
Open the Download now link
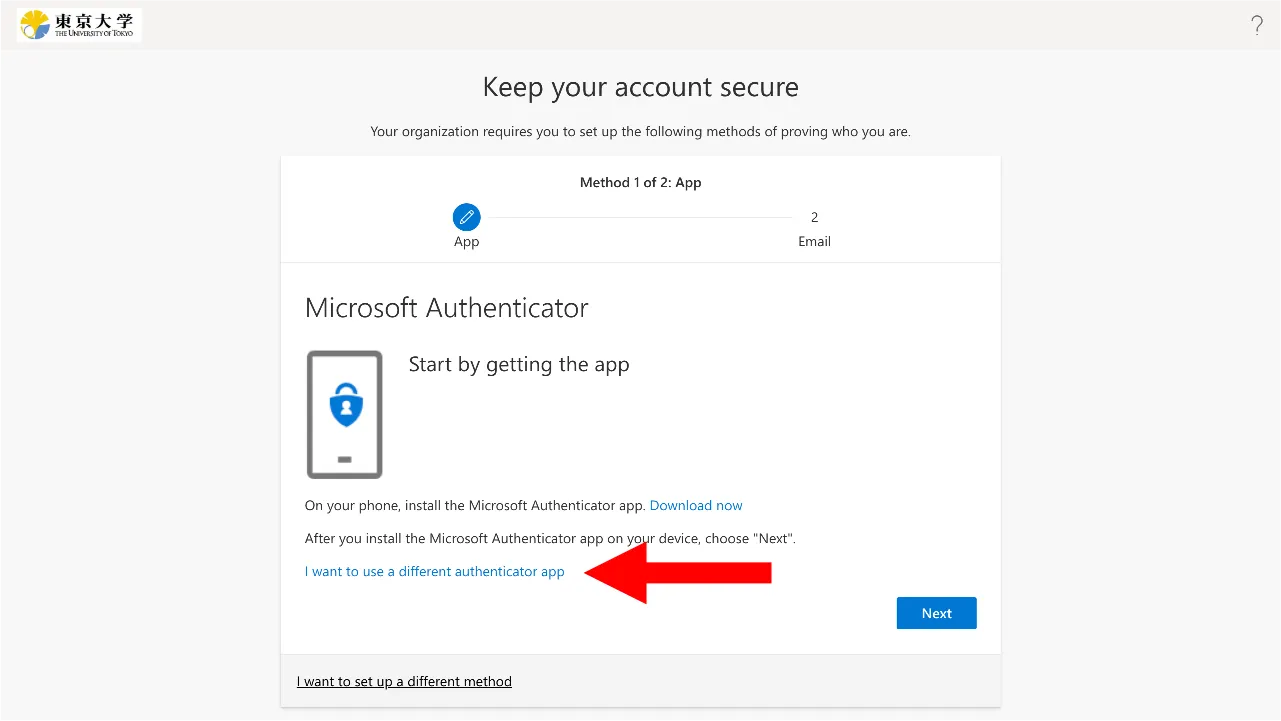[696, 505]
